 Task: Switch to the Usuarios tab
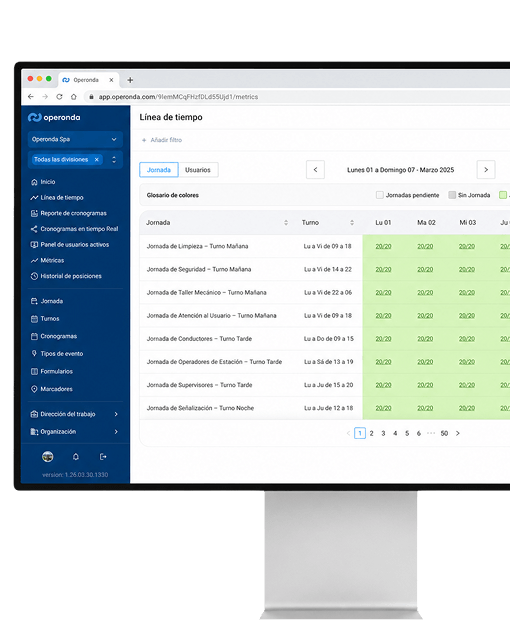click(x=198, y=170)
